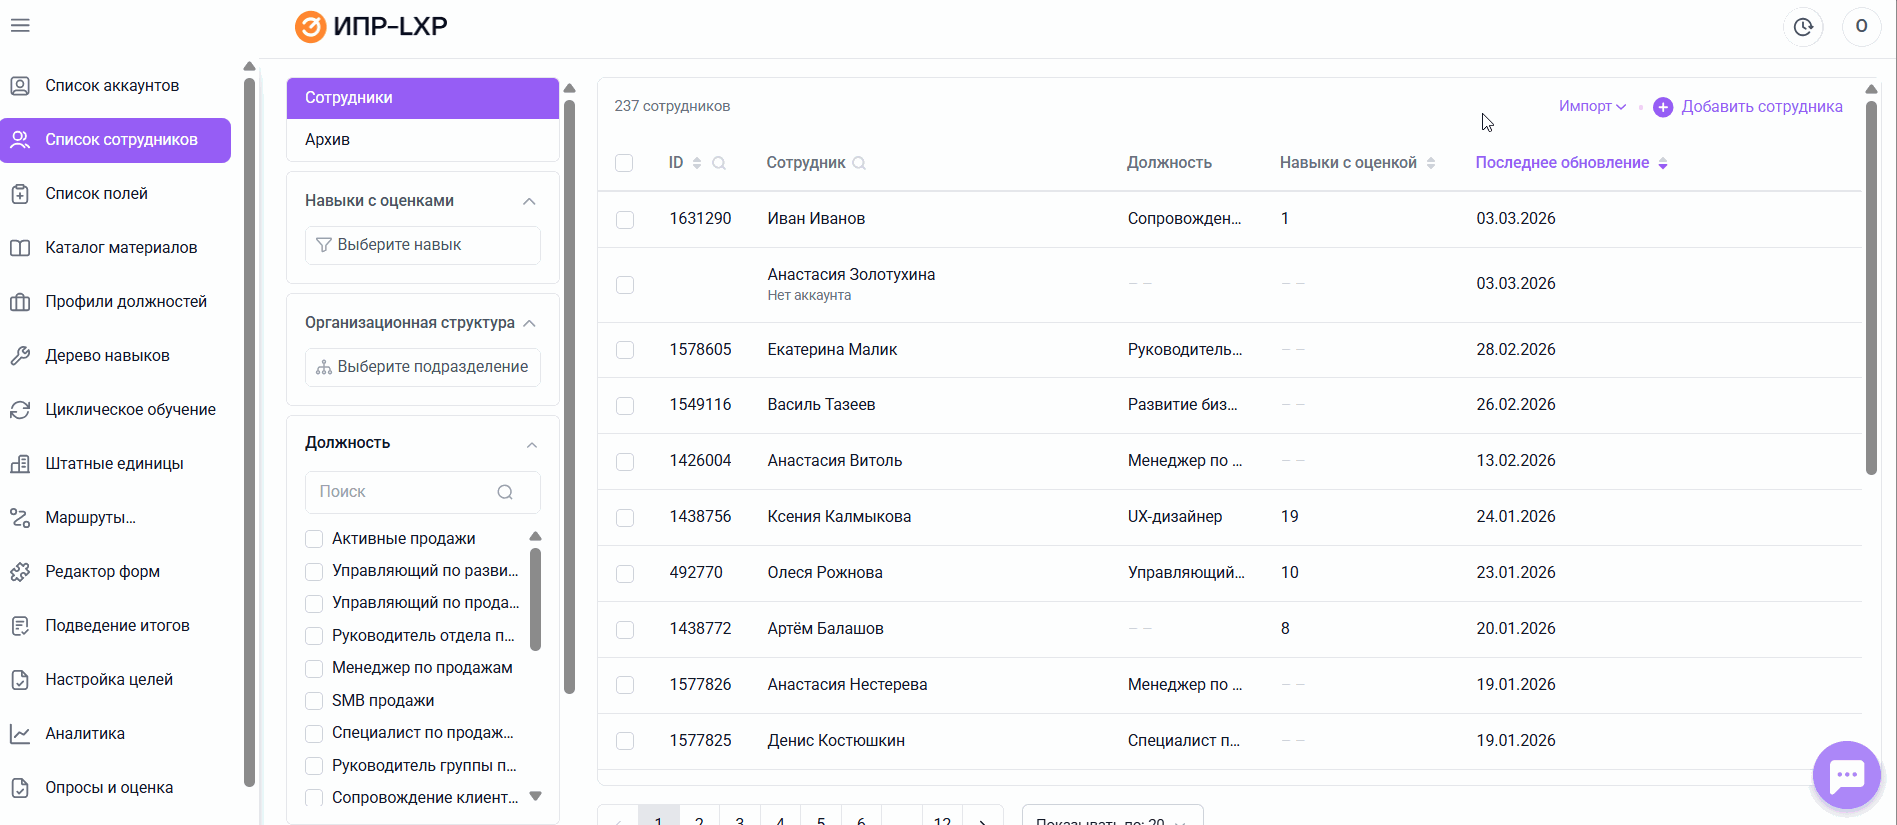Collapse the Навыки с оценками section
1897x825 pixels.
(x=529, y=201)
